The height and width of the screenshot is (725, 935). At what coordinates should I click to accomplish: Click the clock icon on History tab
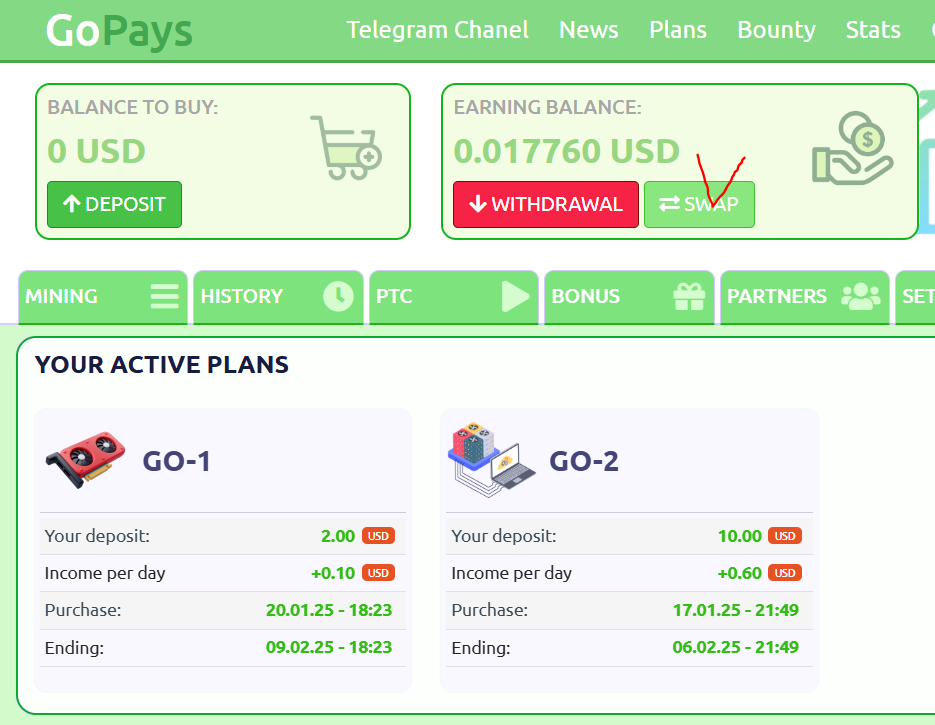[x=338, y=296]
